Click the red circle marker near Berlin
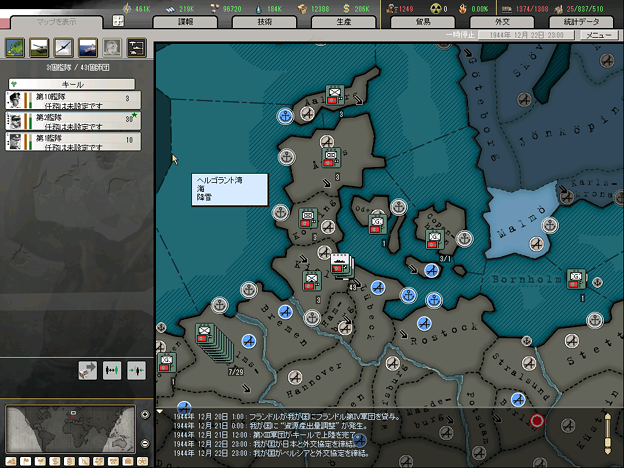Screen dimensions: 624x468 pos(537,420)
